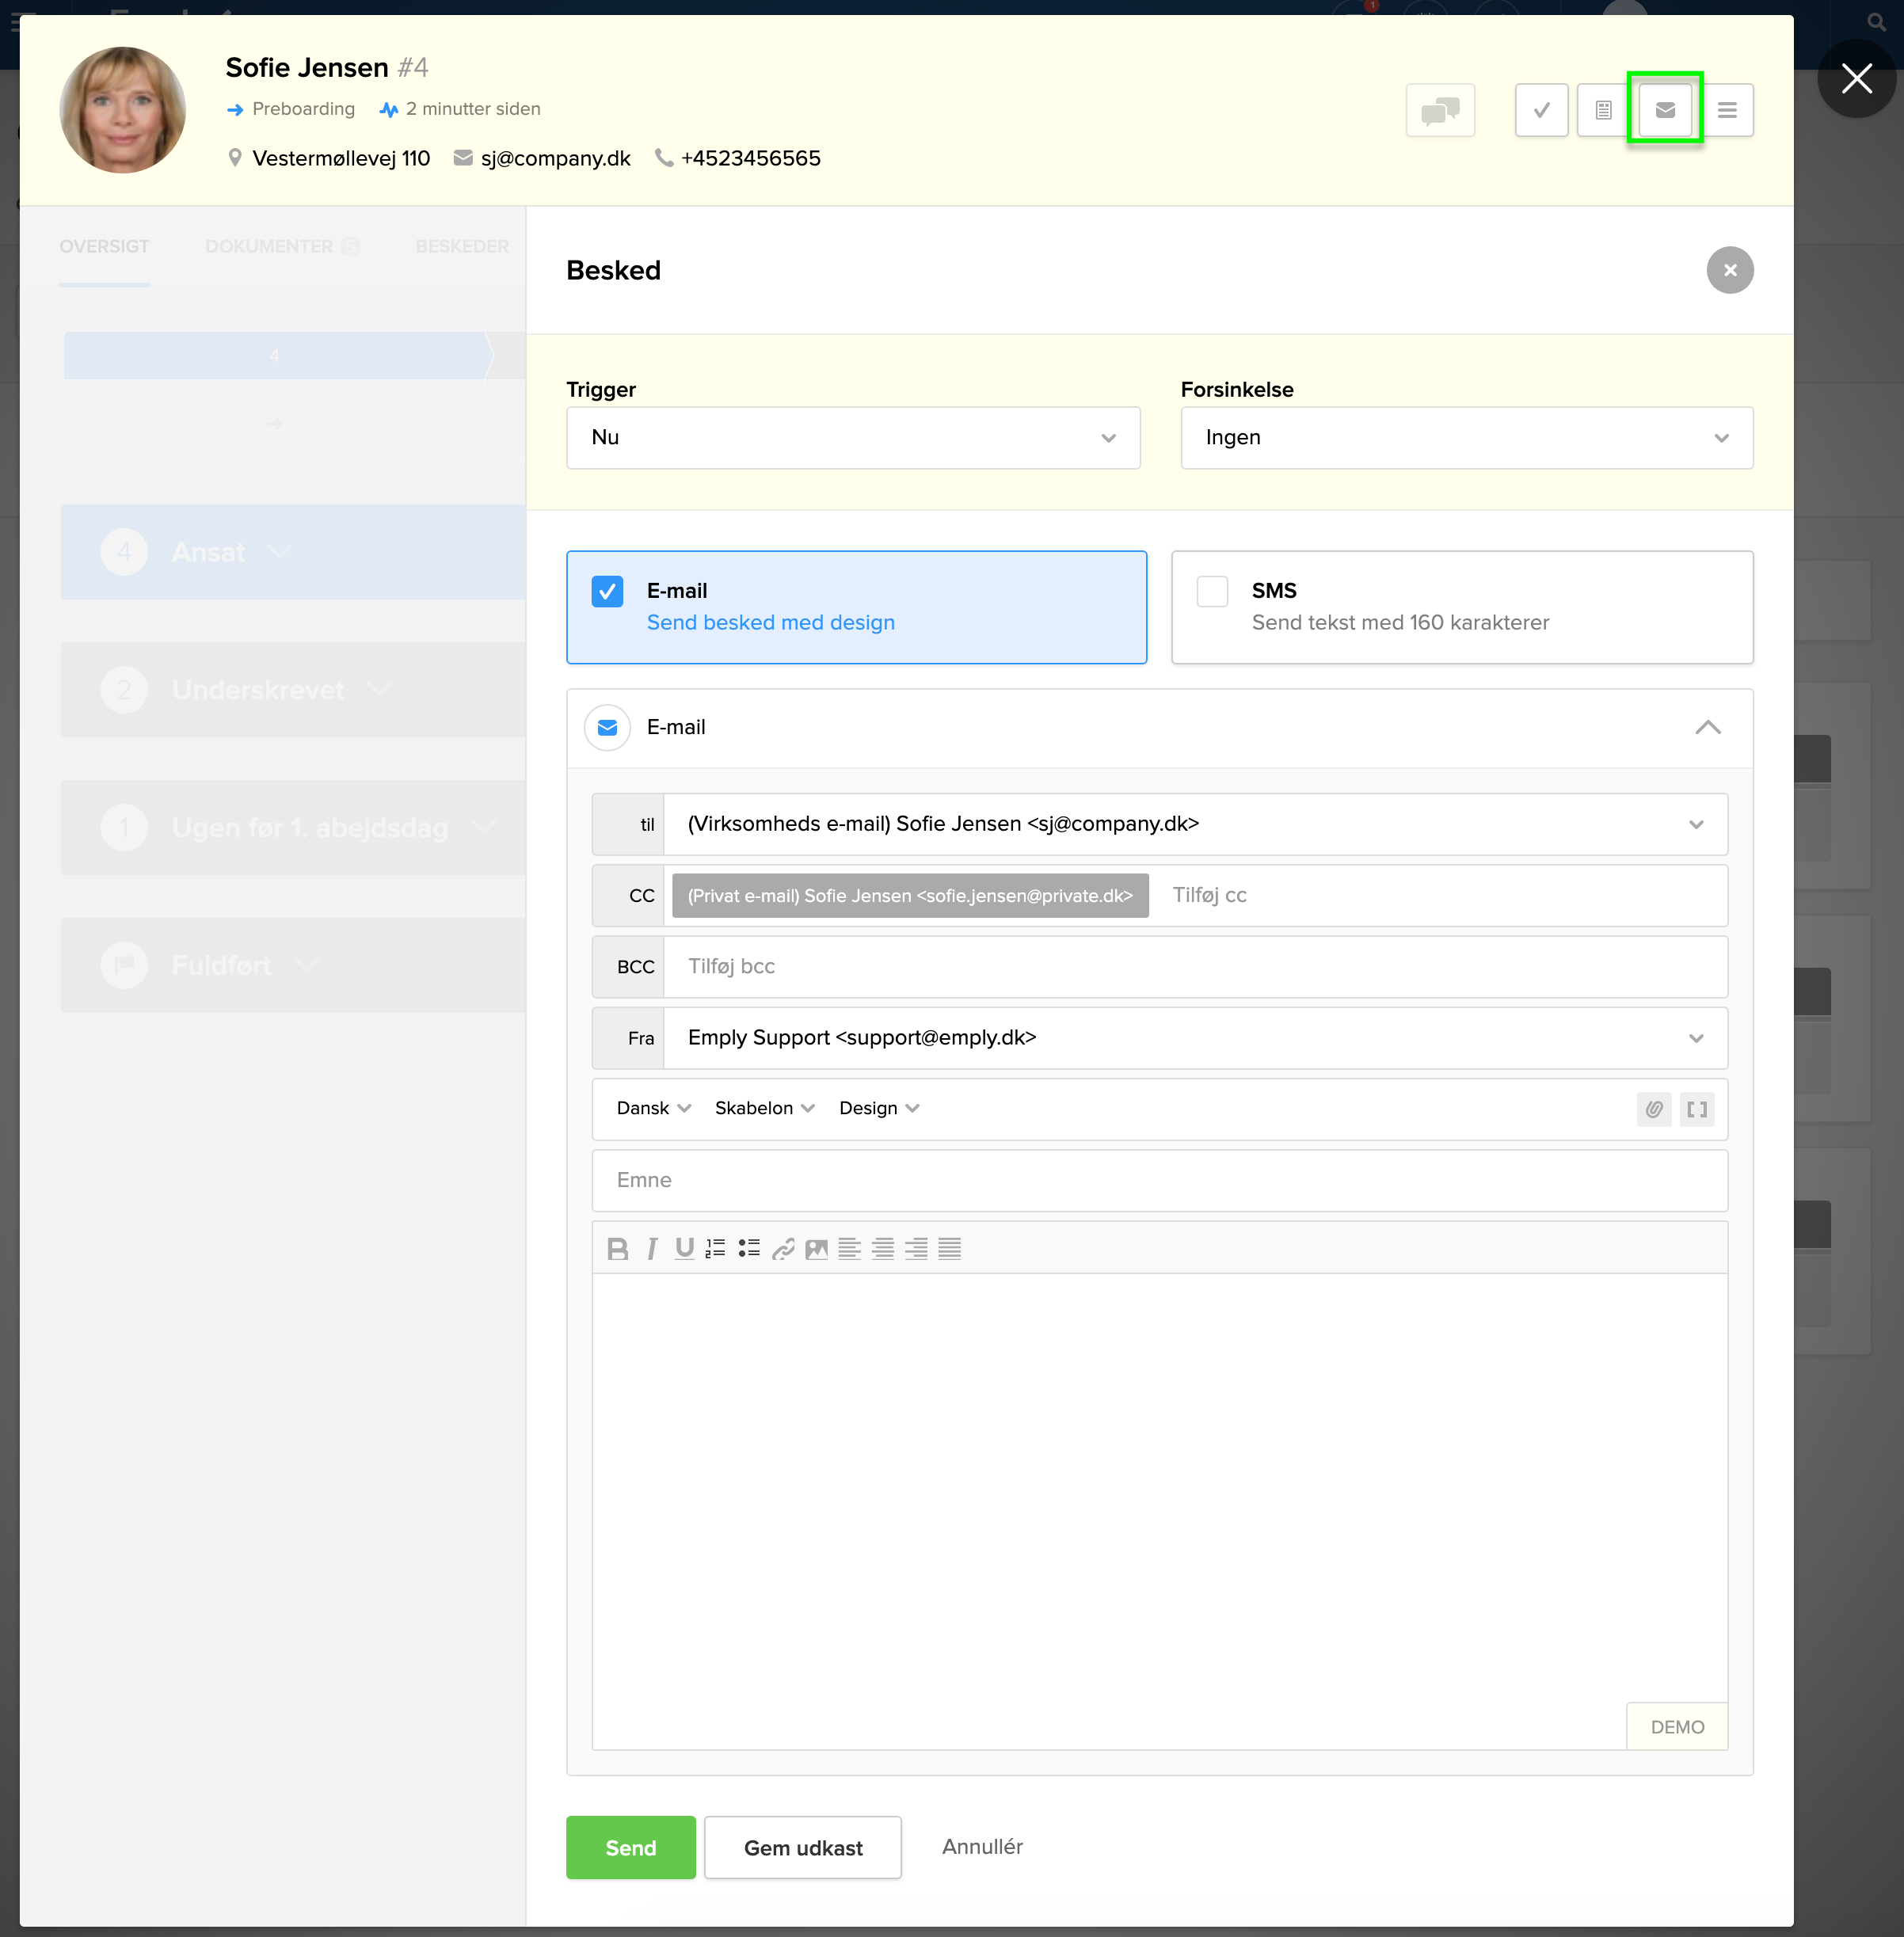Apply underline formatting to email text
Image resolution: width=1904 pixels, height=1937 pixels.
tap(684, 1248)
